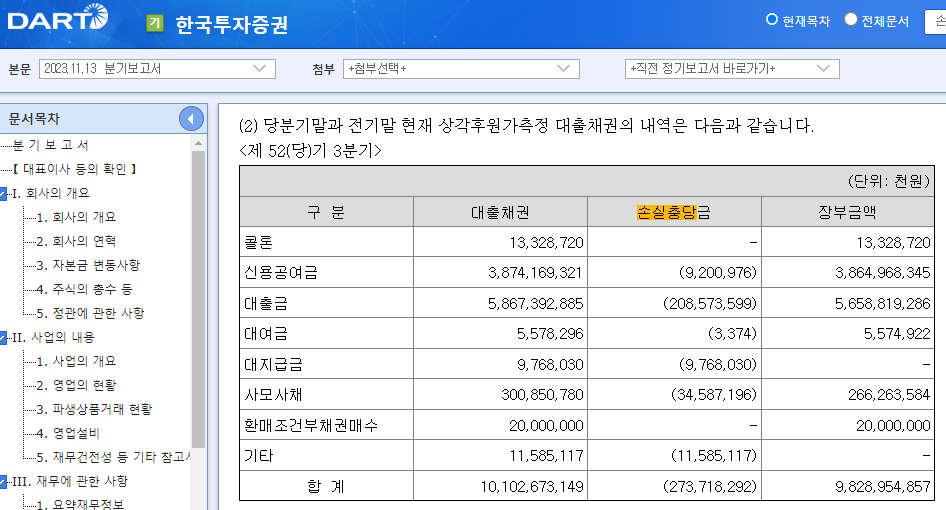The height and width of the screenshot is (510, 946).
Task: Open 대표이사 등의 확인 entry
Action: (74, 169)
